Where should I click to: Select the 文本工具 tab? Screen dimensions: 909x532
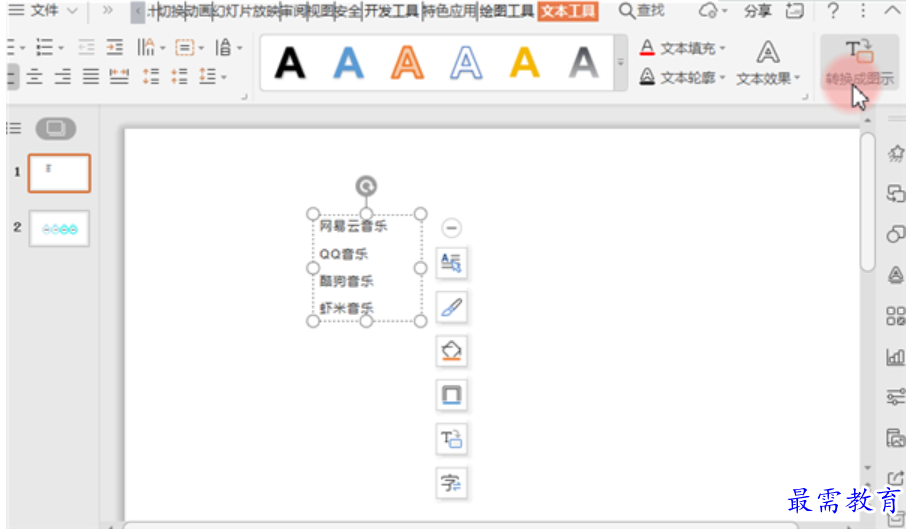click(x=568, y=10)
